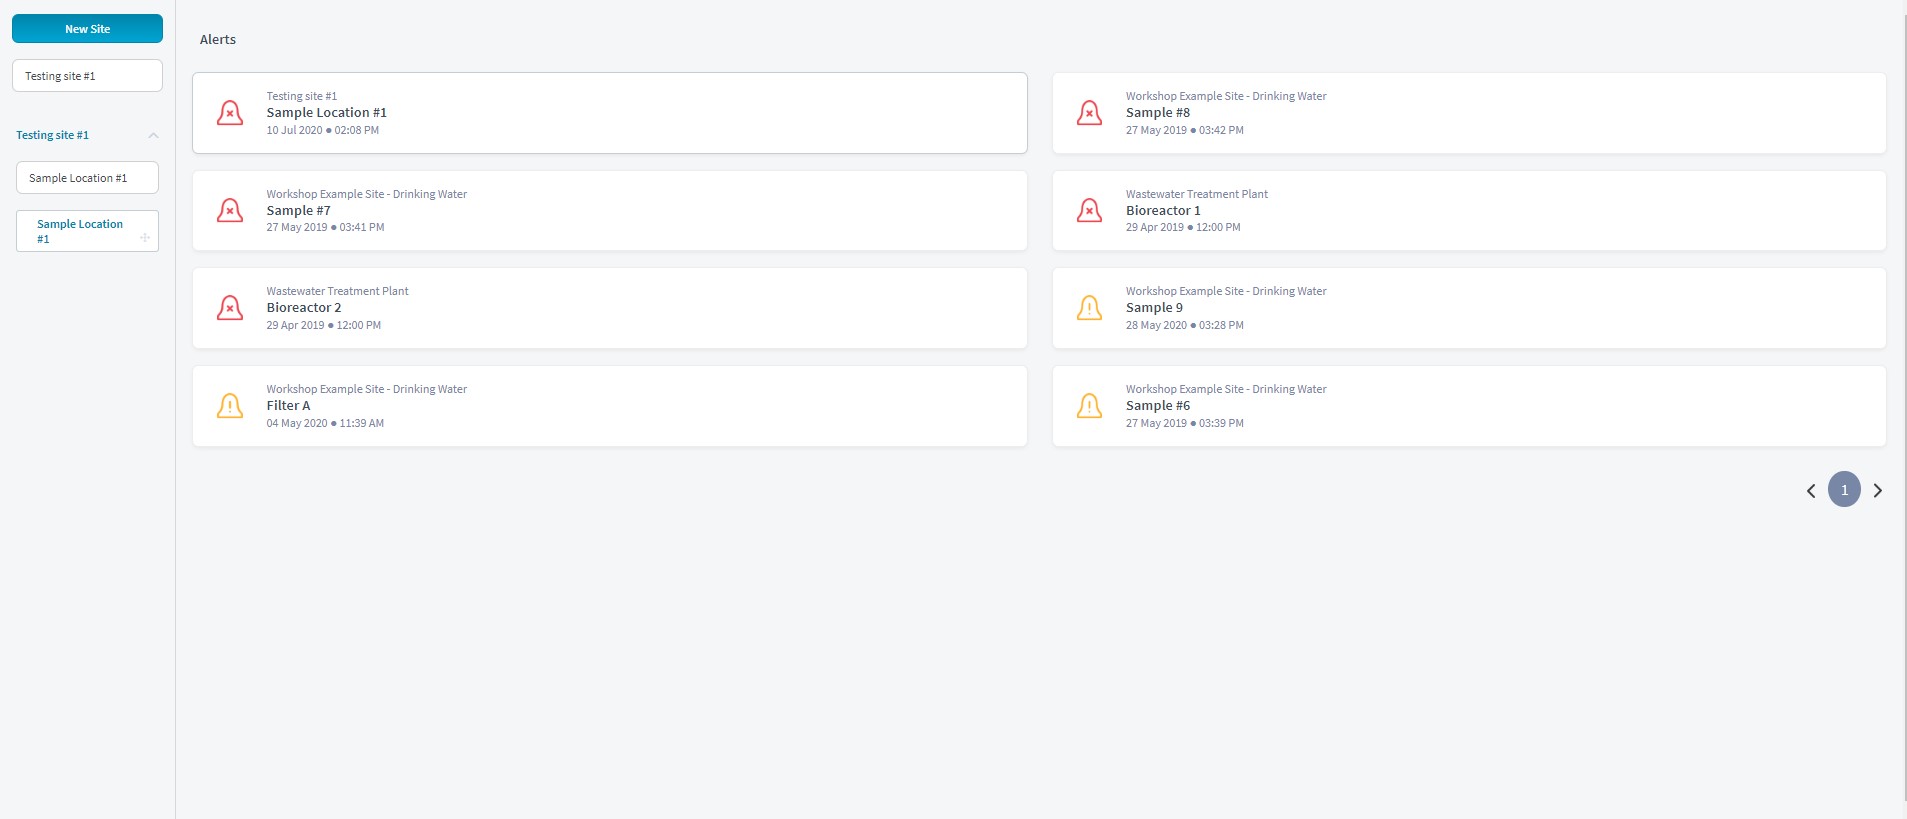Open the Bioreactor 2 alert title

(x=304, y=308)
